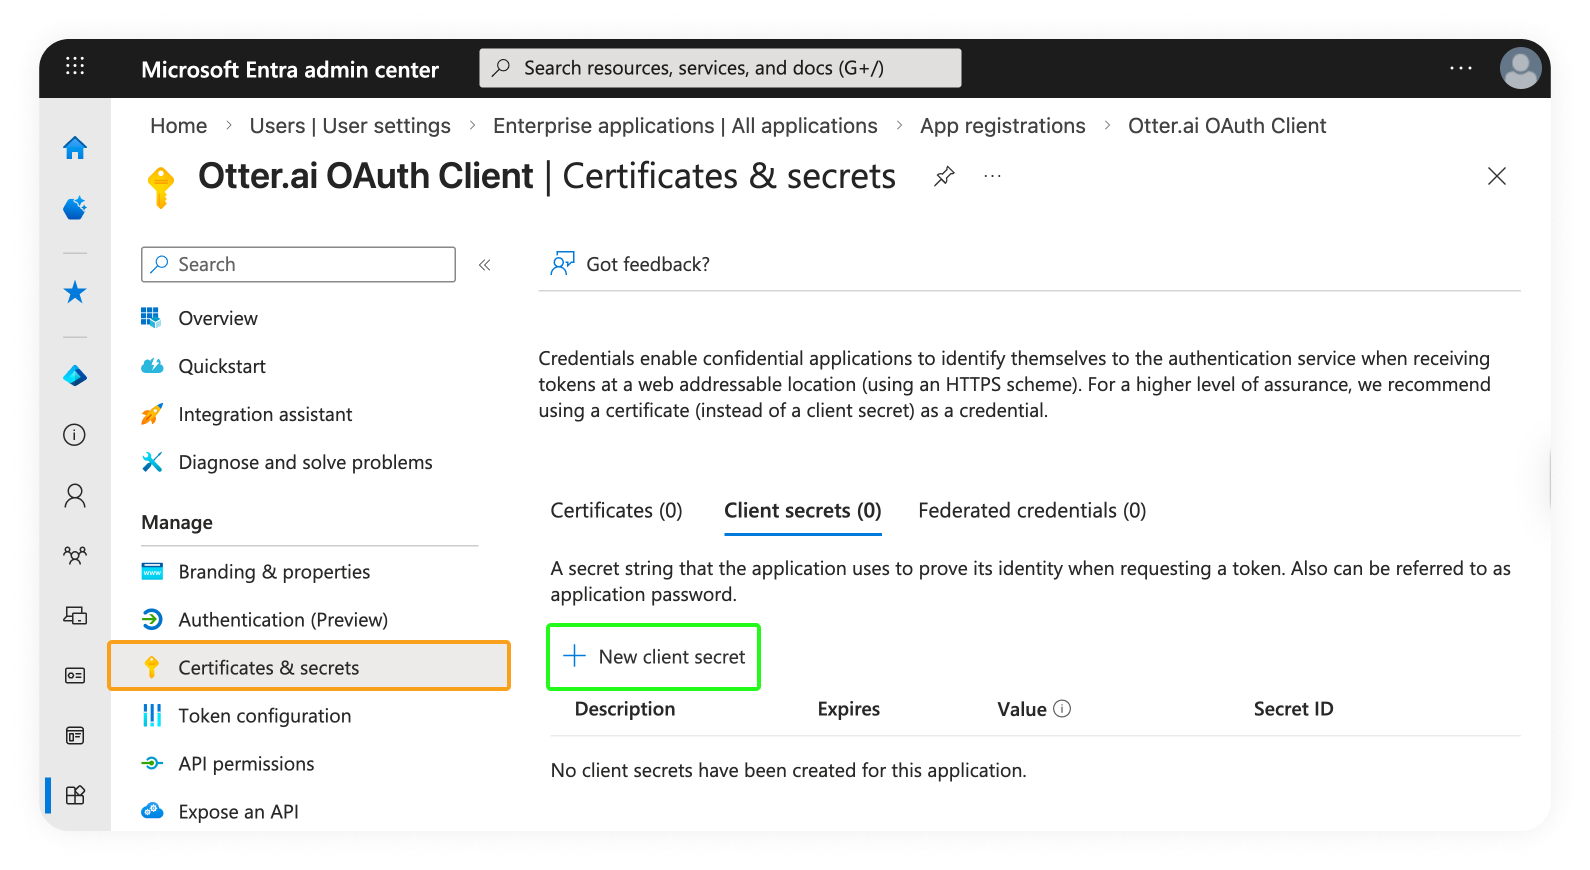The width and height of the screenshot is (1590, 870).
Task: Click the top resource search bar
Action: coord(720,68)
